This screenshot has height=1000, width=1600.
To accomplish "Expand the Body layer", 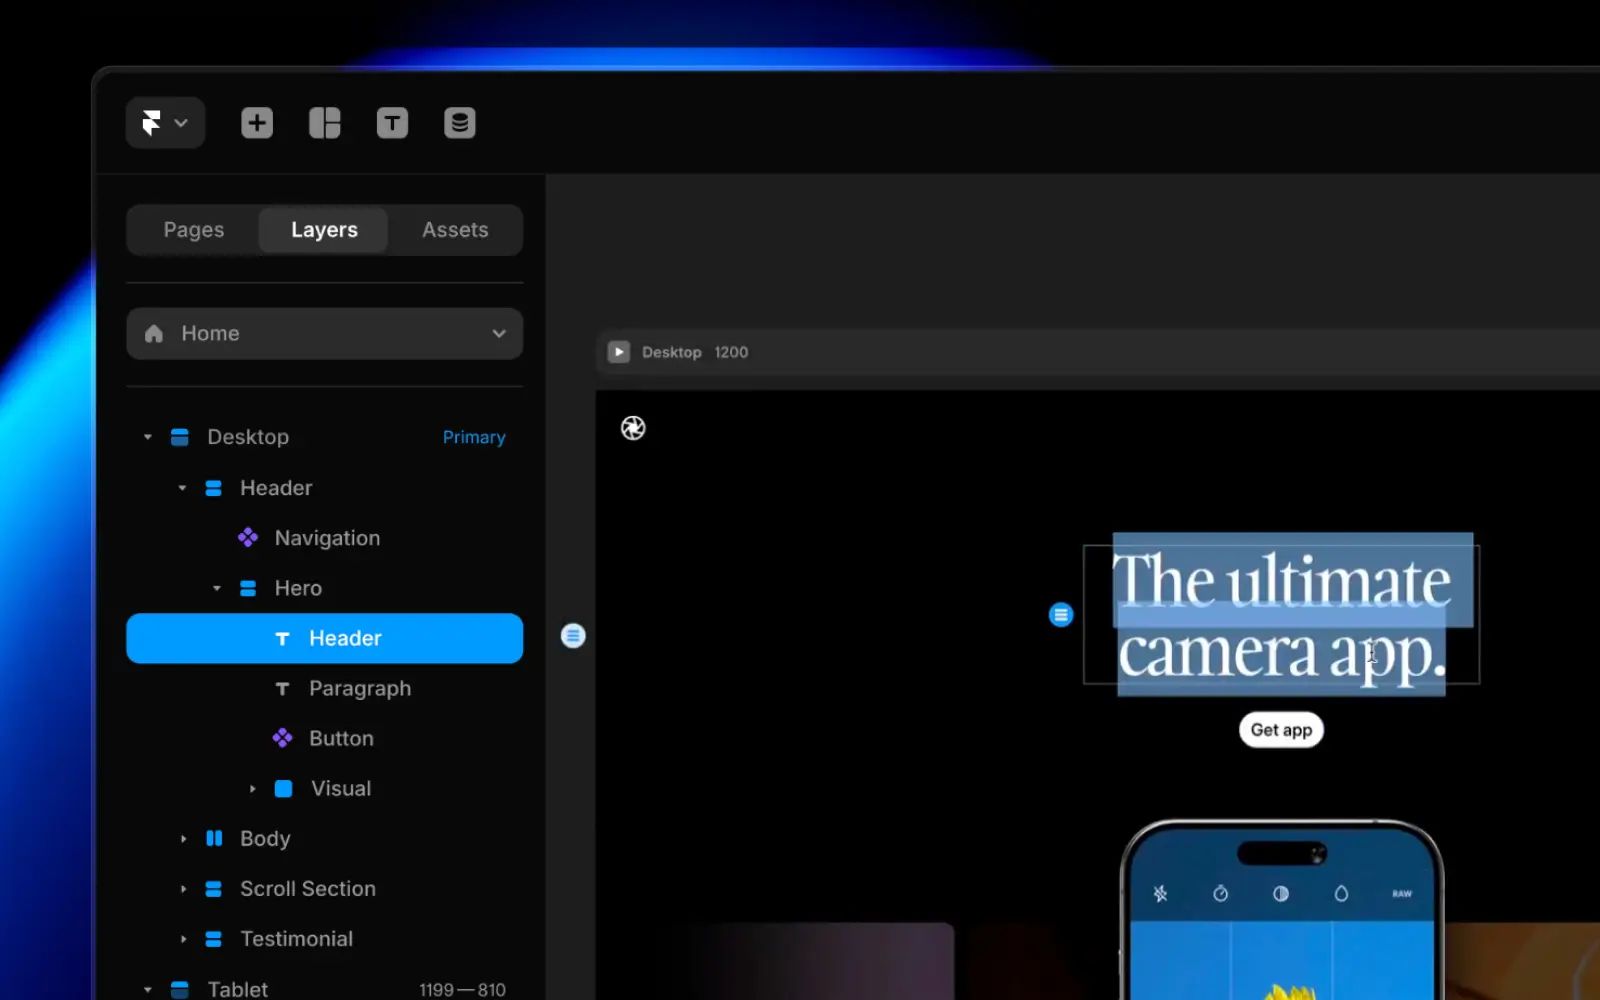I will (183, 839).
